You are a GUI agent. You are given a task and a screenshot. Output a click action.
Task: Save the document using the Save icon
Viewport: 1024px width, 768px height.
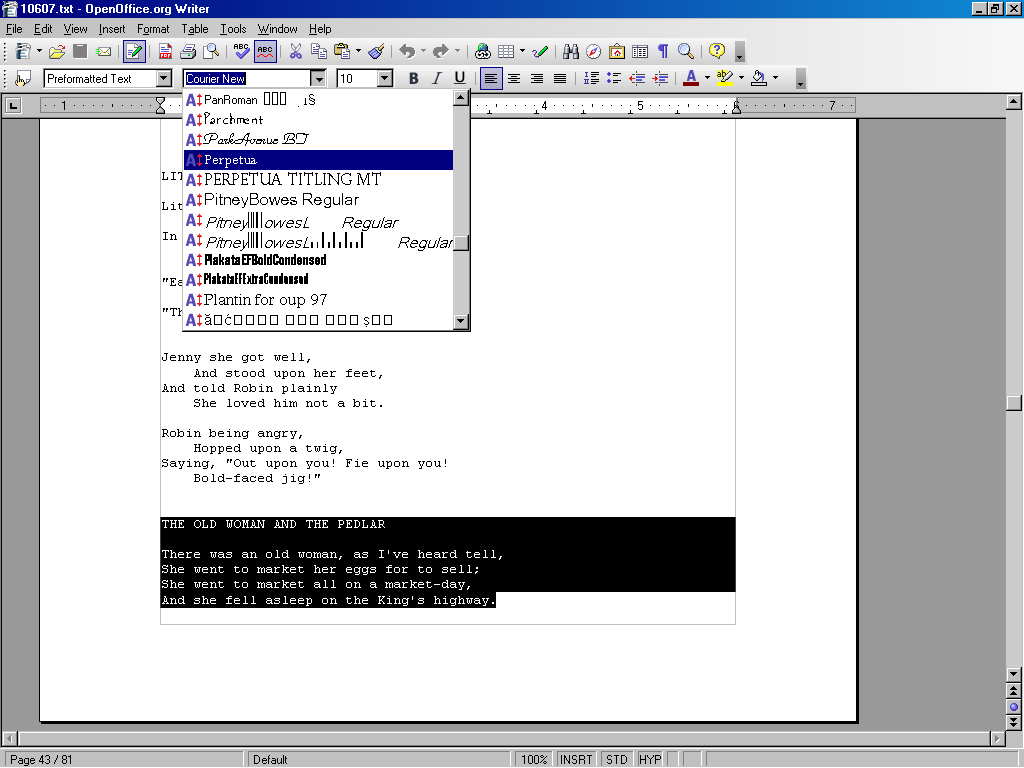coord(80,51)
